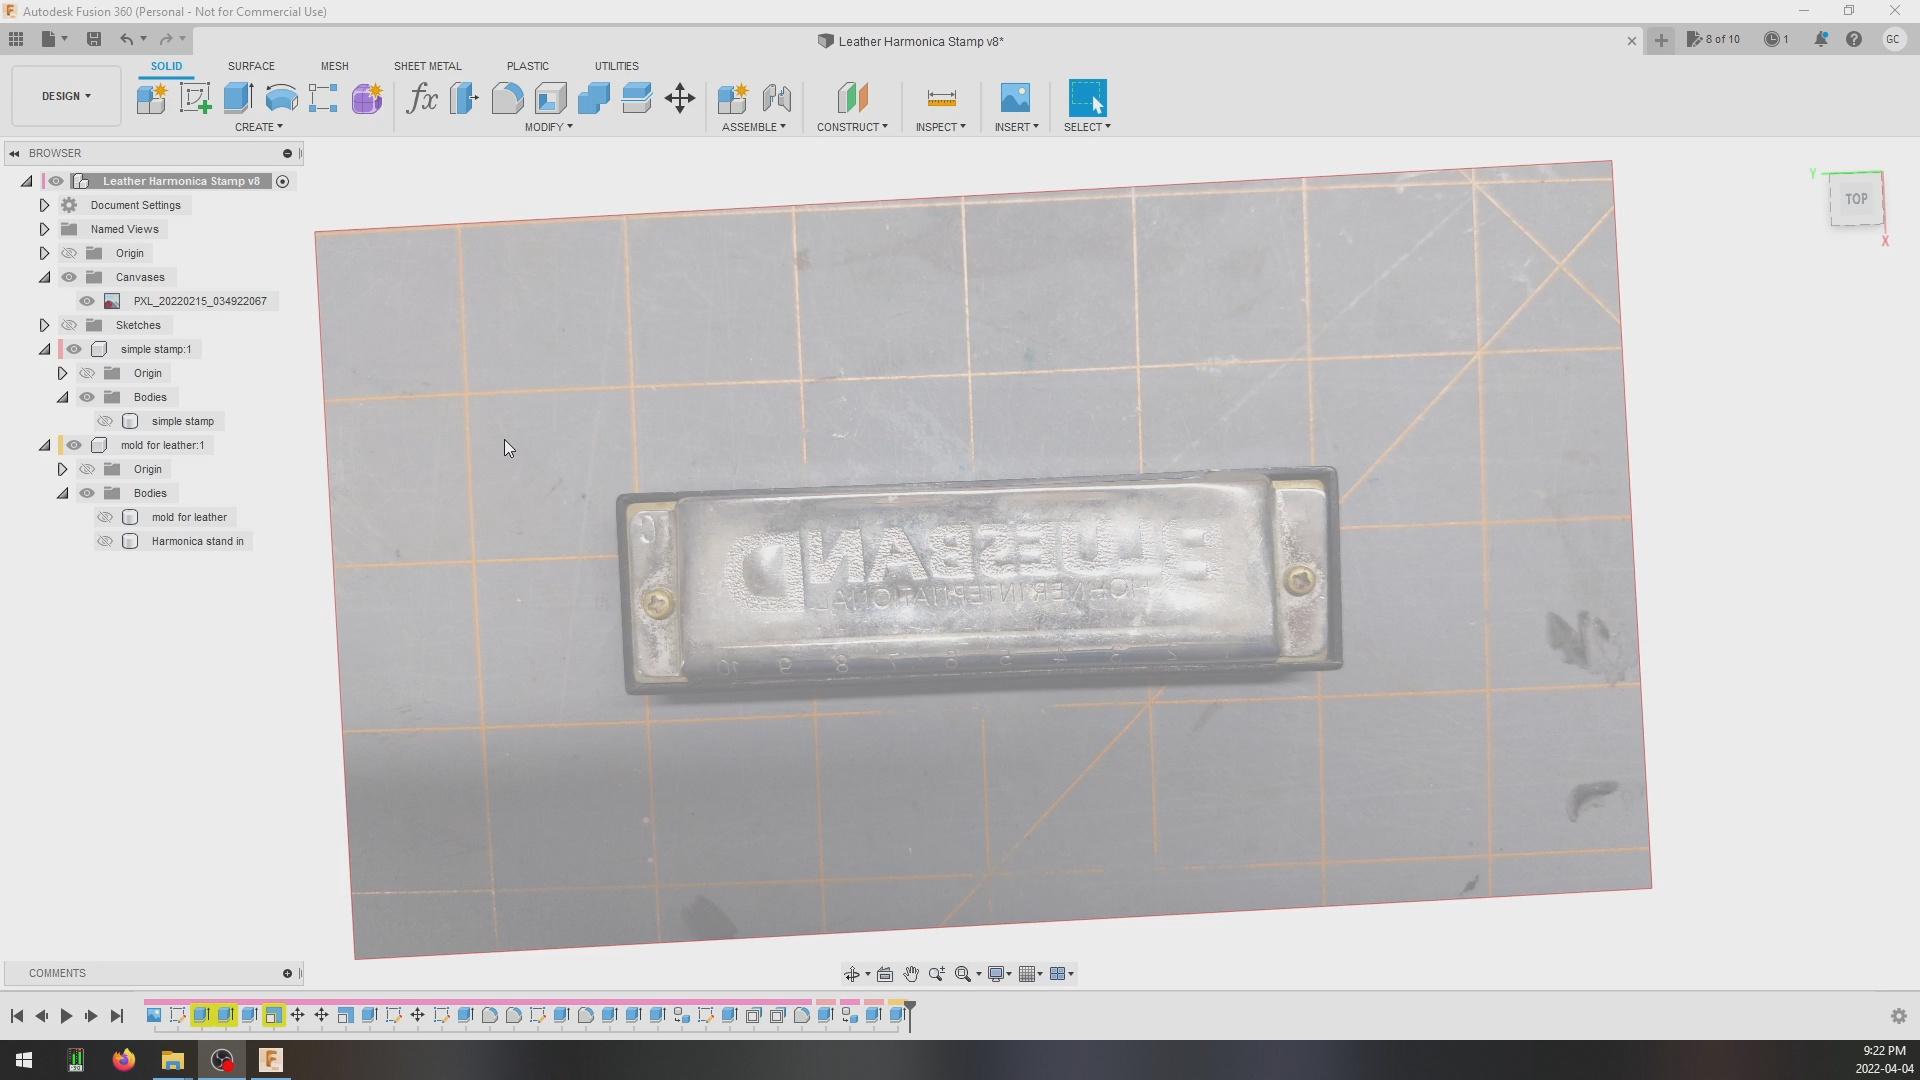The height and width of the screenshot is (1080, 1920).
Task: Click the Measure inspect icon
Action: pyautogui.click(x=941, y=98)
